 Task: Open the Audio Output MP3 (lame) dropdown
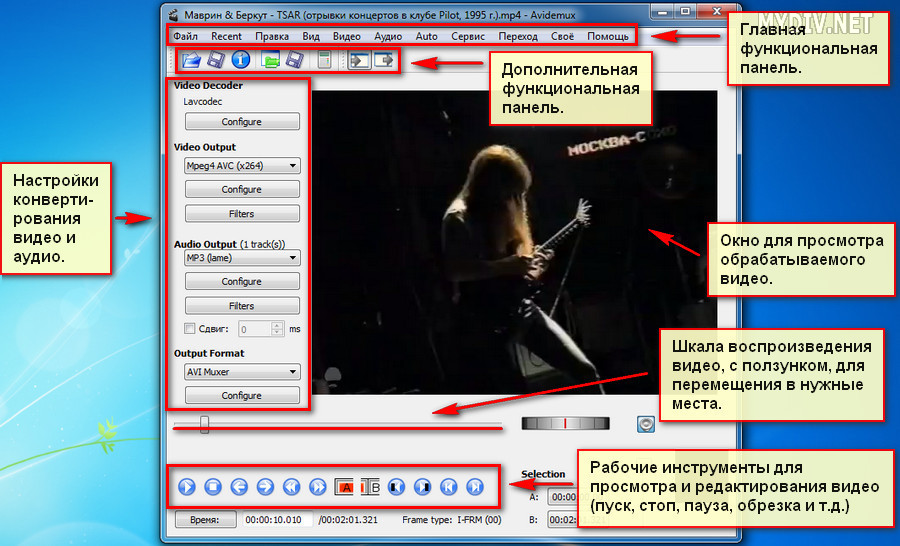click(x=242, y=258)
